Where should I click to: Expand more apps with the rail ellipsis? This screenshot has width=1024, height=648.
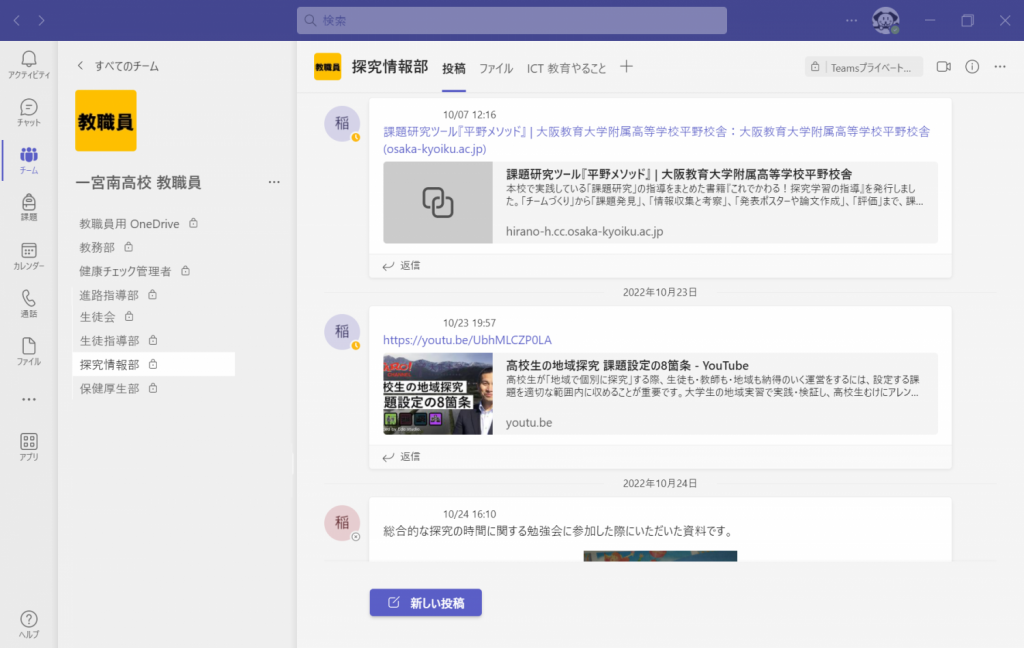(x=29, y=399)
